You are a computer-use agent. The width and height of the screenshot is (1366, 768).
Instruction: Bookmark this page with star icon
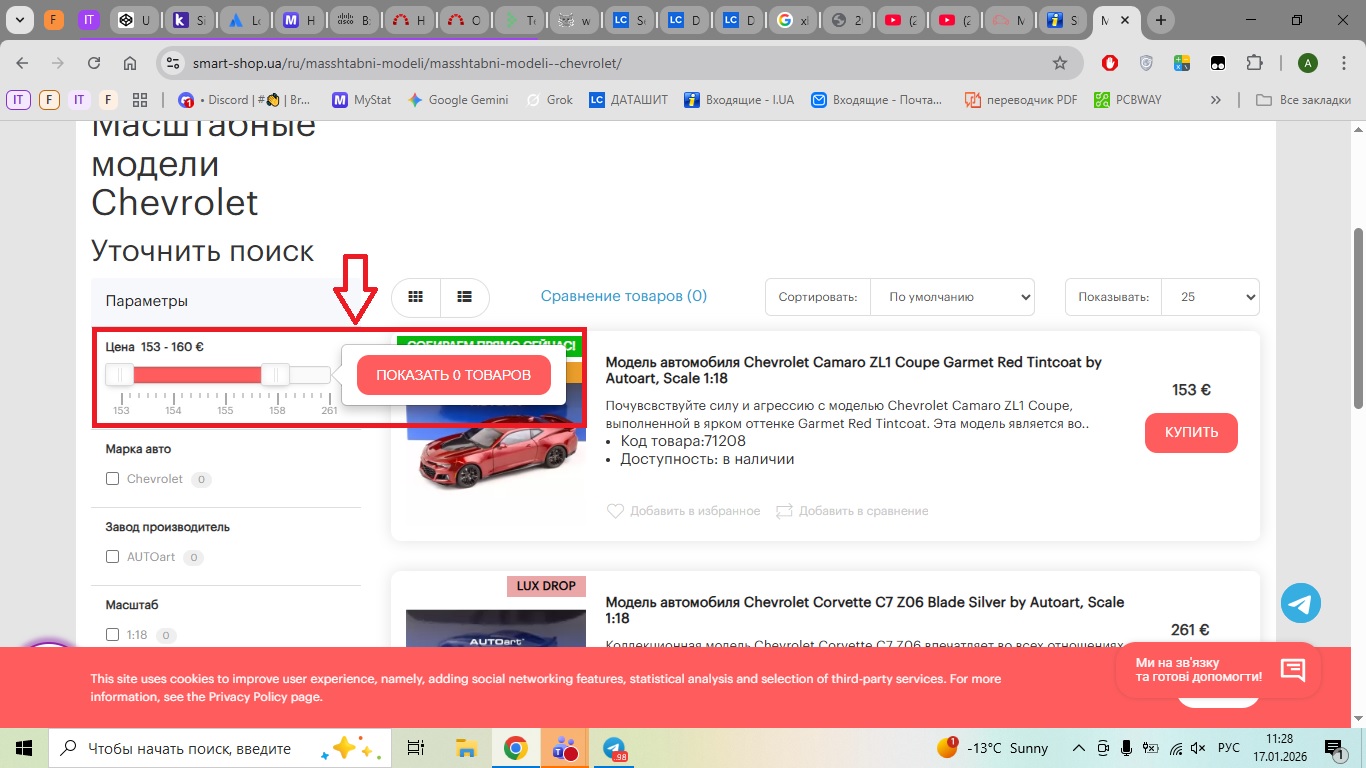[1060, 63]
